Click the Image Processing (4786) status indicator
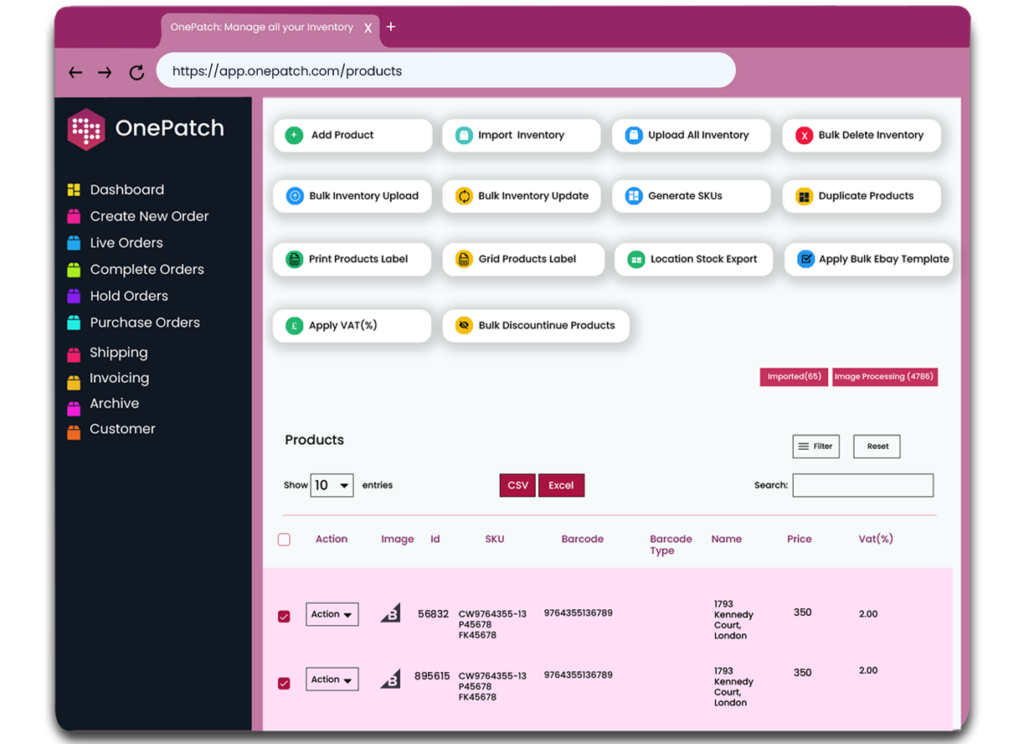 click(884, 376)
